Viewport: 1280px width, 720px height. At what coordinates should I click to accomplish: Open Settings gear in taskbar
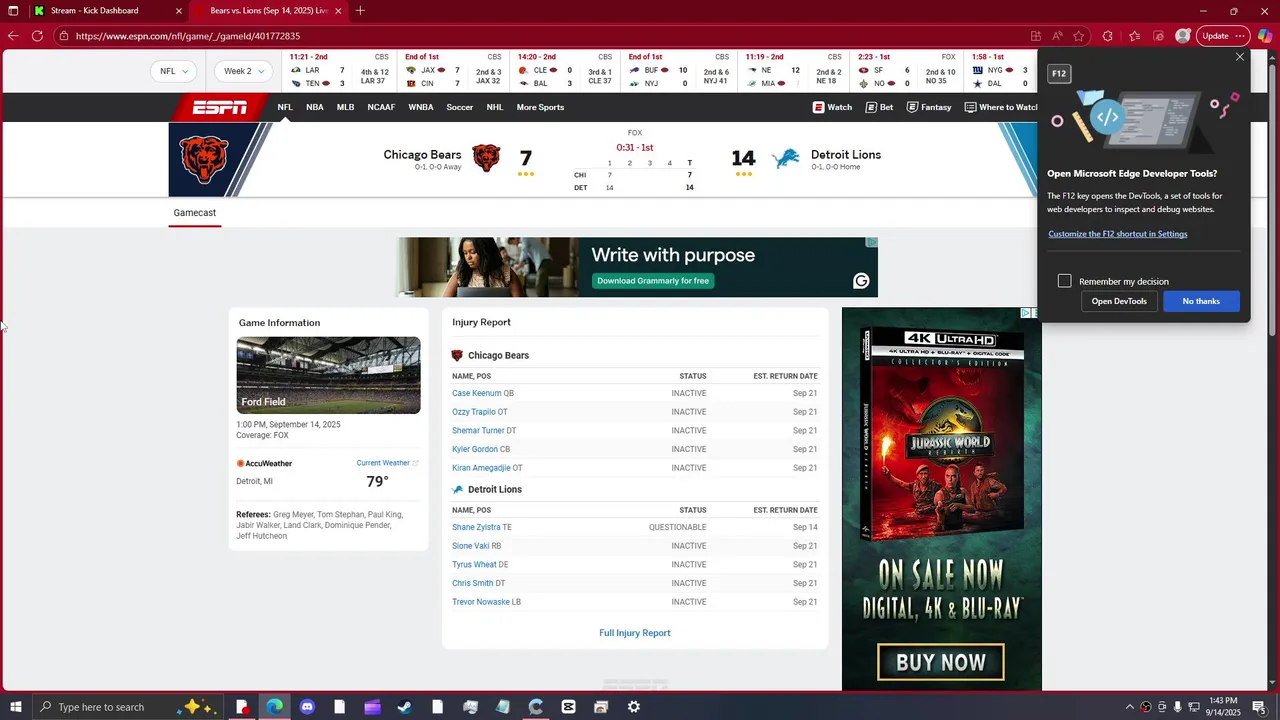tap(634, 707)
